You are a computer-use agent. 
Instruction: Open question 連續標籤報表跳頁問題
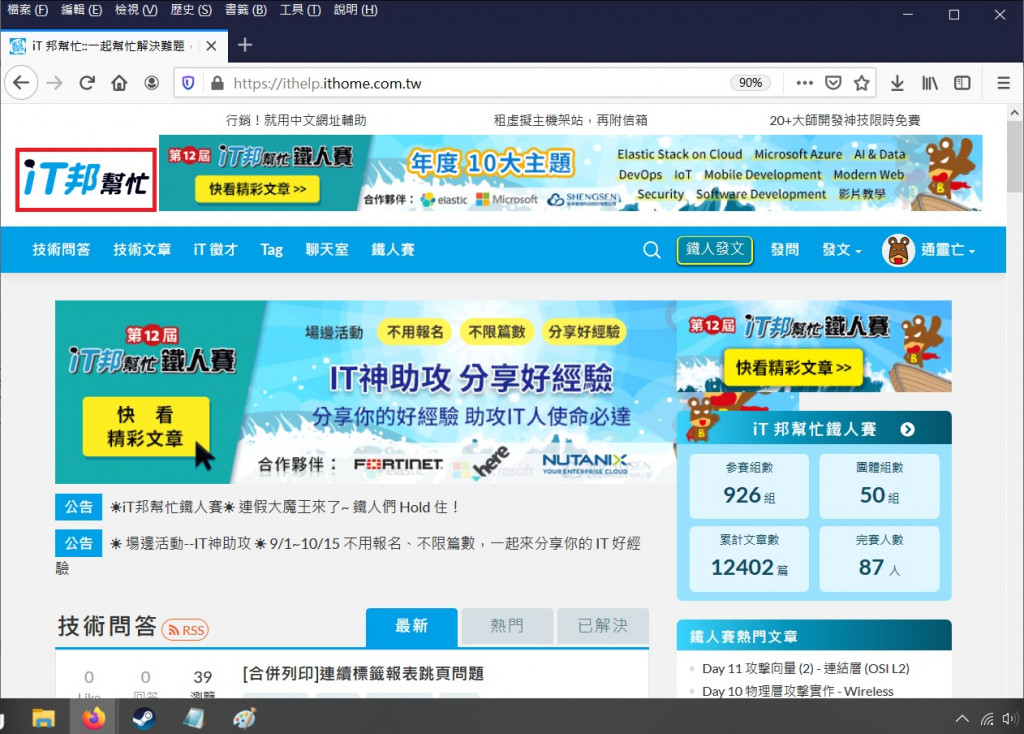363,673
